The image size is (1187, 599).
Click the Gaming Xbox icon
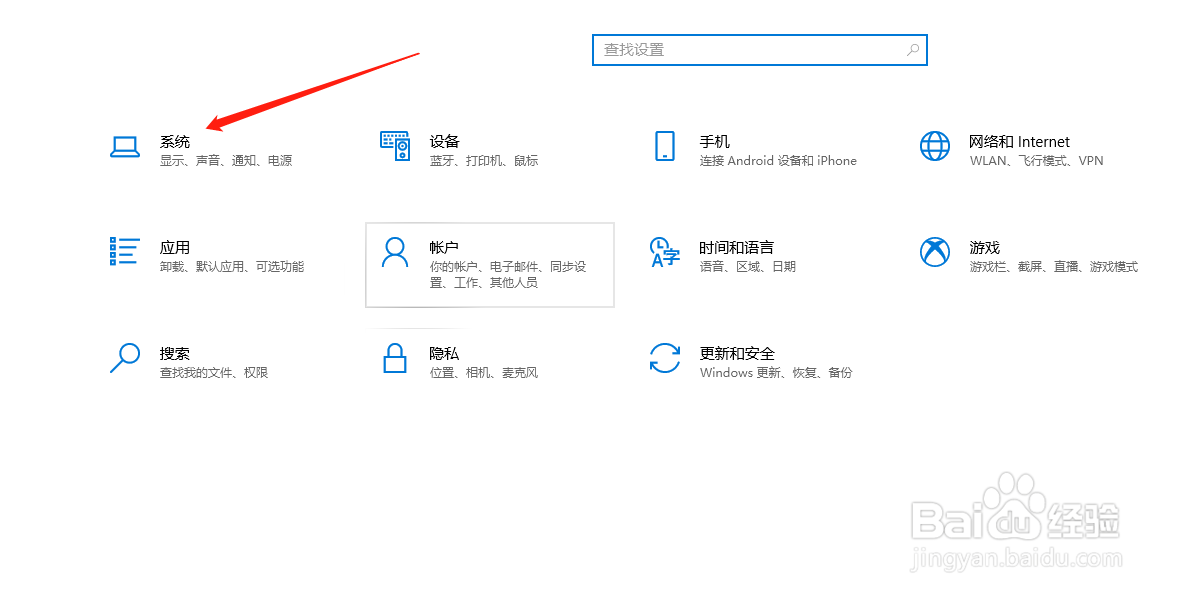click(935, 252)
